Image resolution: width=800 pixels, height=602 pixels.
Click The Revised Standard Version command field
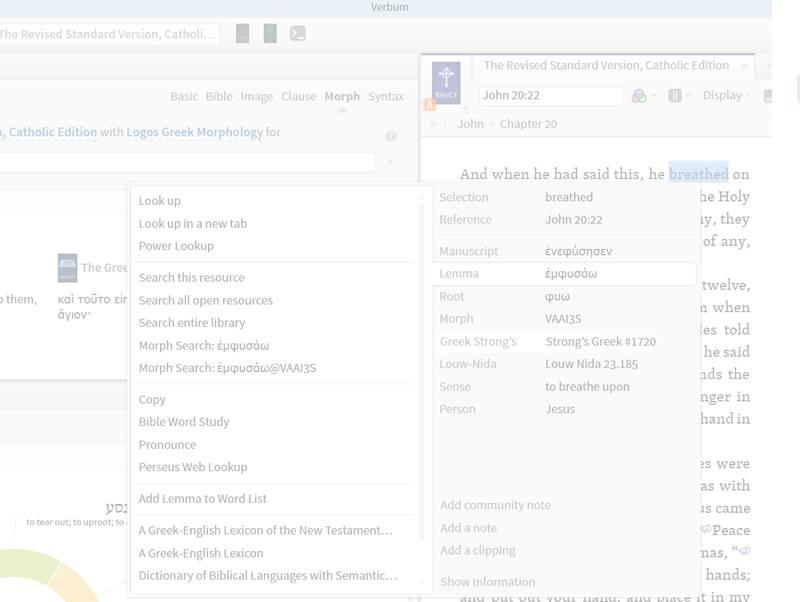[x=110, y=34]
